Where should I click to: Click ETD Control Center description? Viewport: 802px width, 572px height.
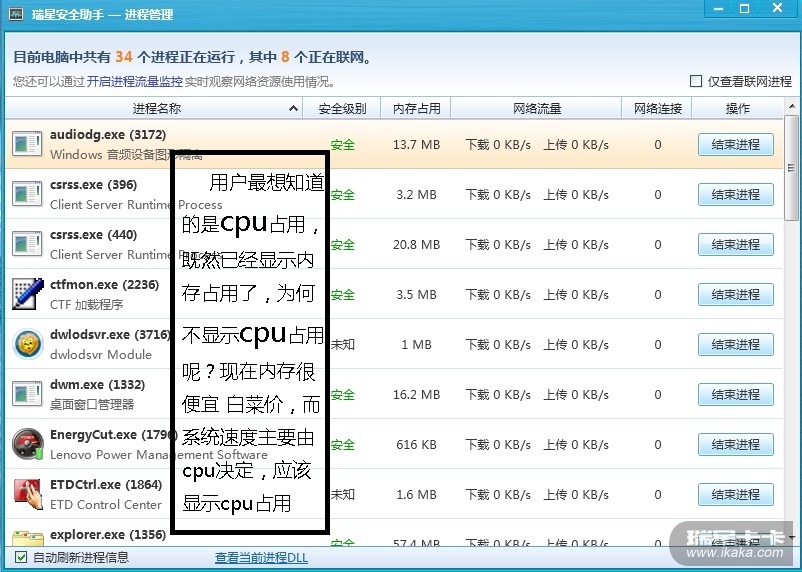click(106, 505)
